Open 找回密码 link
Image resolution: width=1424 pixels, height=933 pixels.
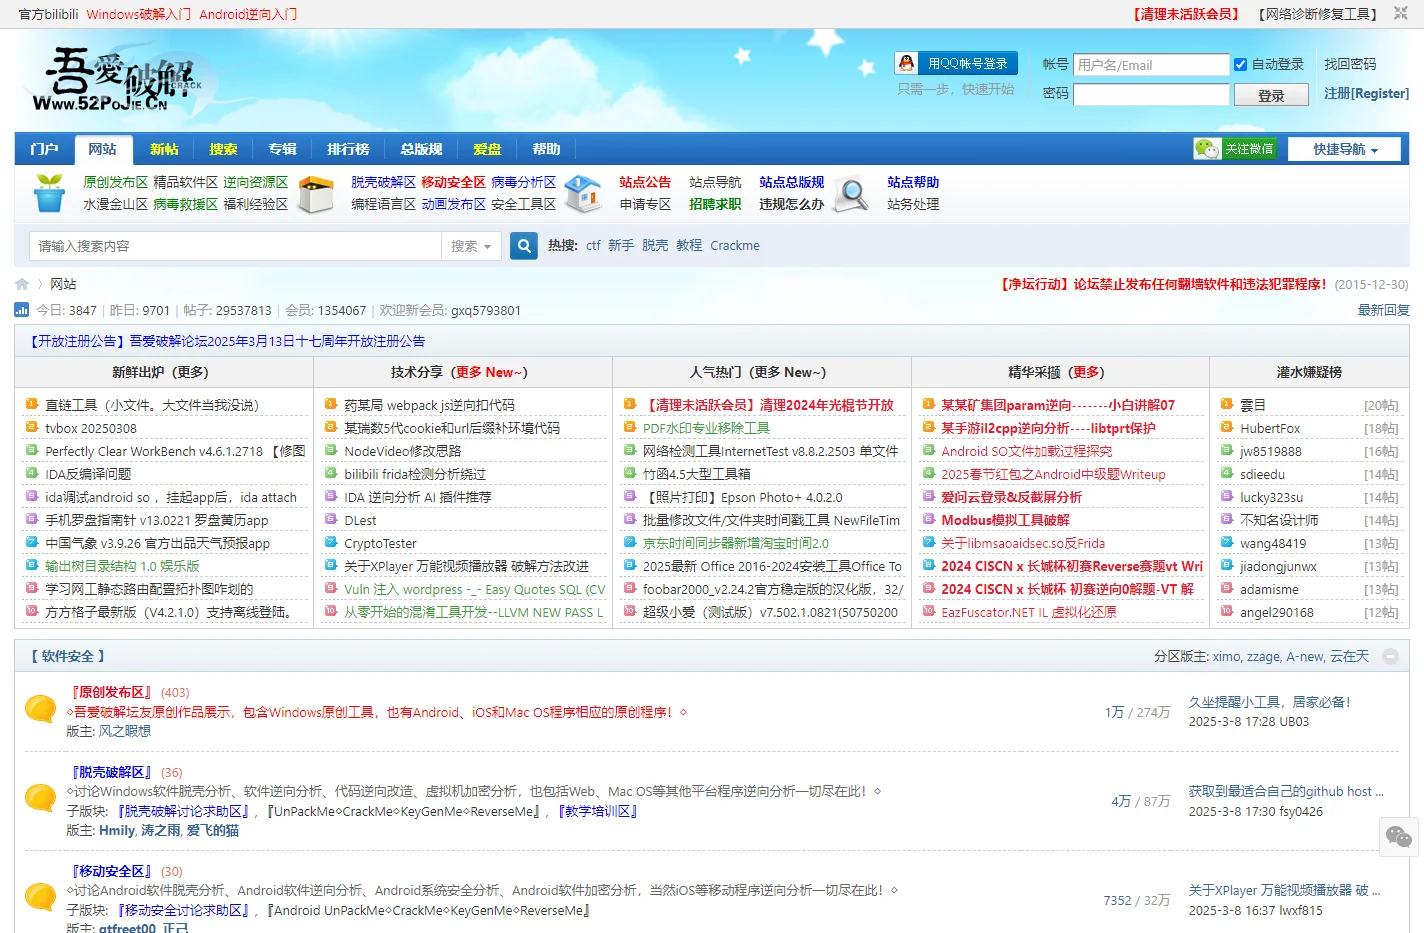click(1350, 64)
